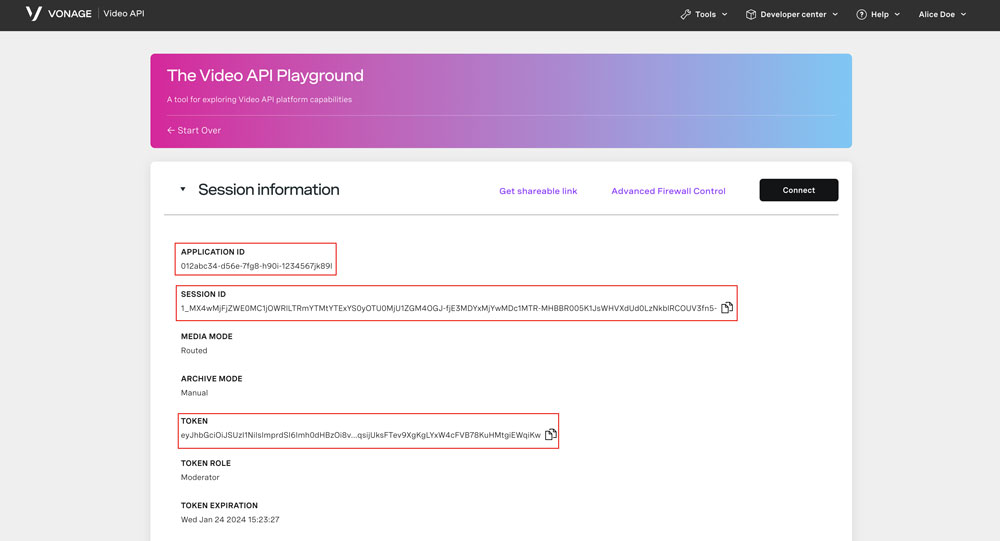1000x541 pixels.
Task: Click the cube icon beside Developer center
Action: click(751, 14)
